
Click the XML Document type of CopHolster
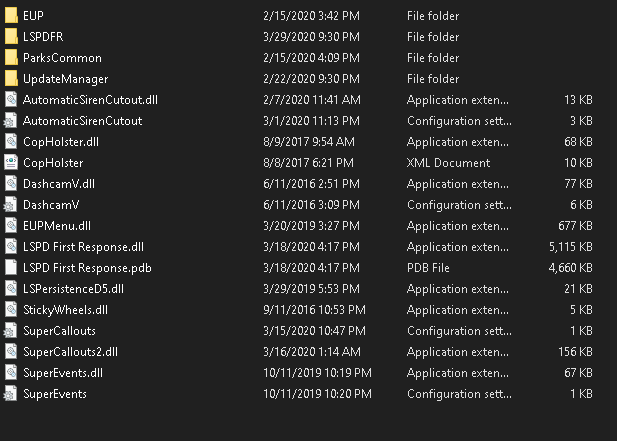point(448,163)
